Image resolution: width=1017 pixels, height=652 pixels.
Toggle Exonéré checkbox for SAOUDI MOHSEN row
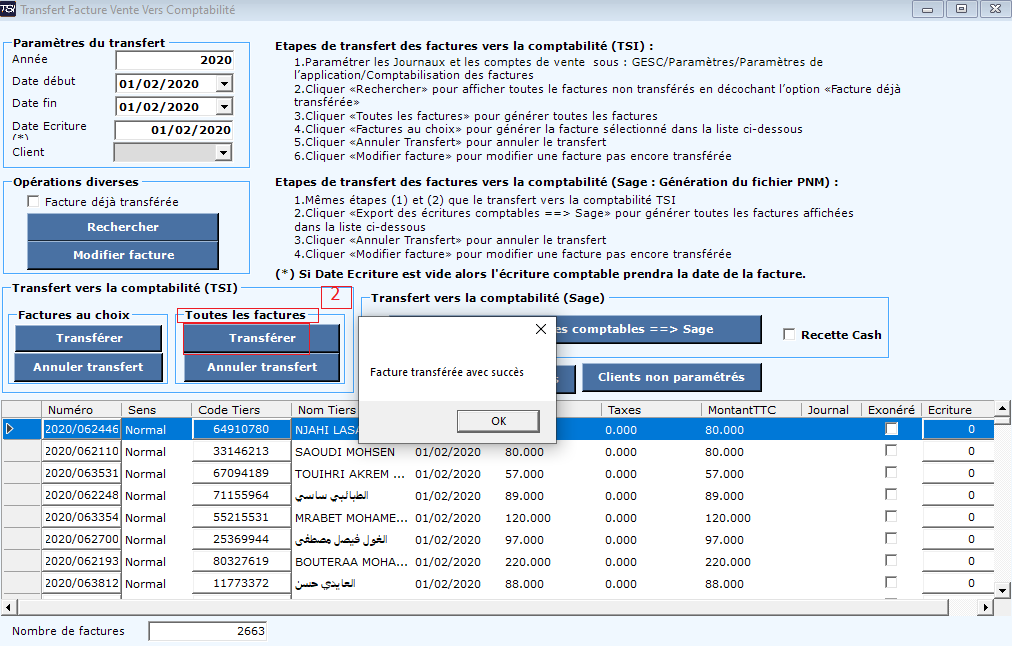[x=891, y=451]
